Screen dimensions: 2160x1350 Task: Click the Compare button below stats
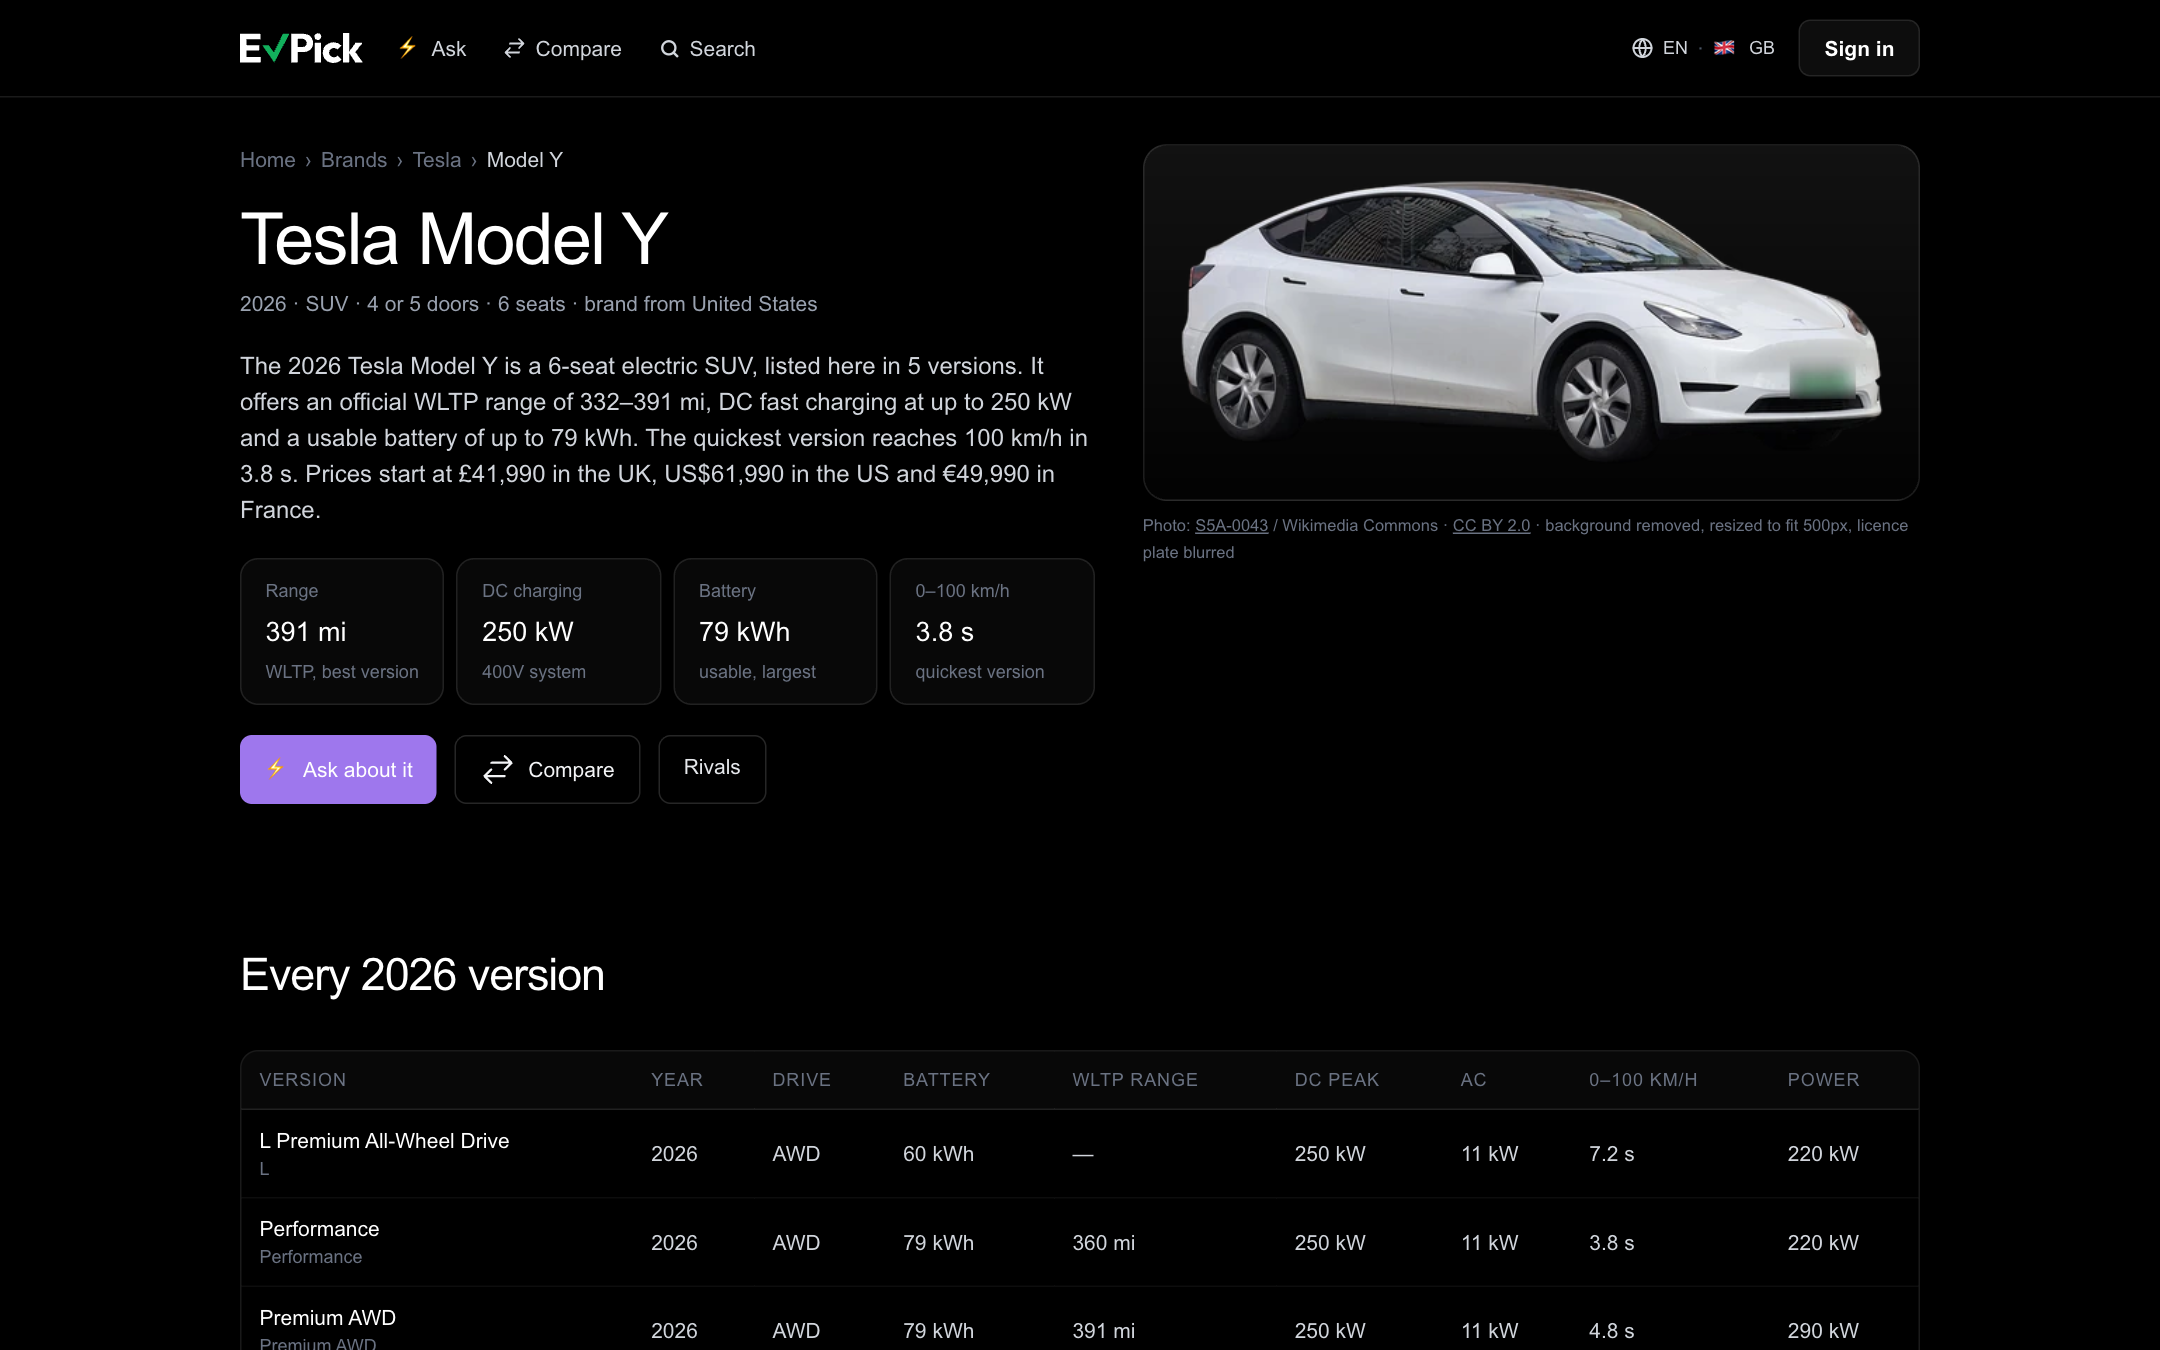547,769
